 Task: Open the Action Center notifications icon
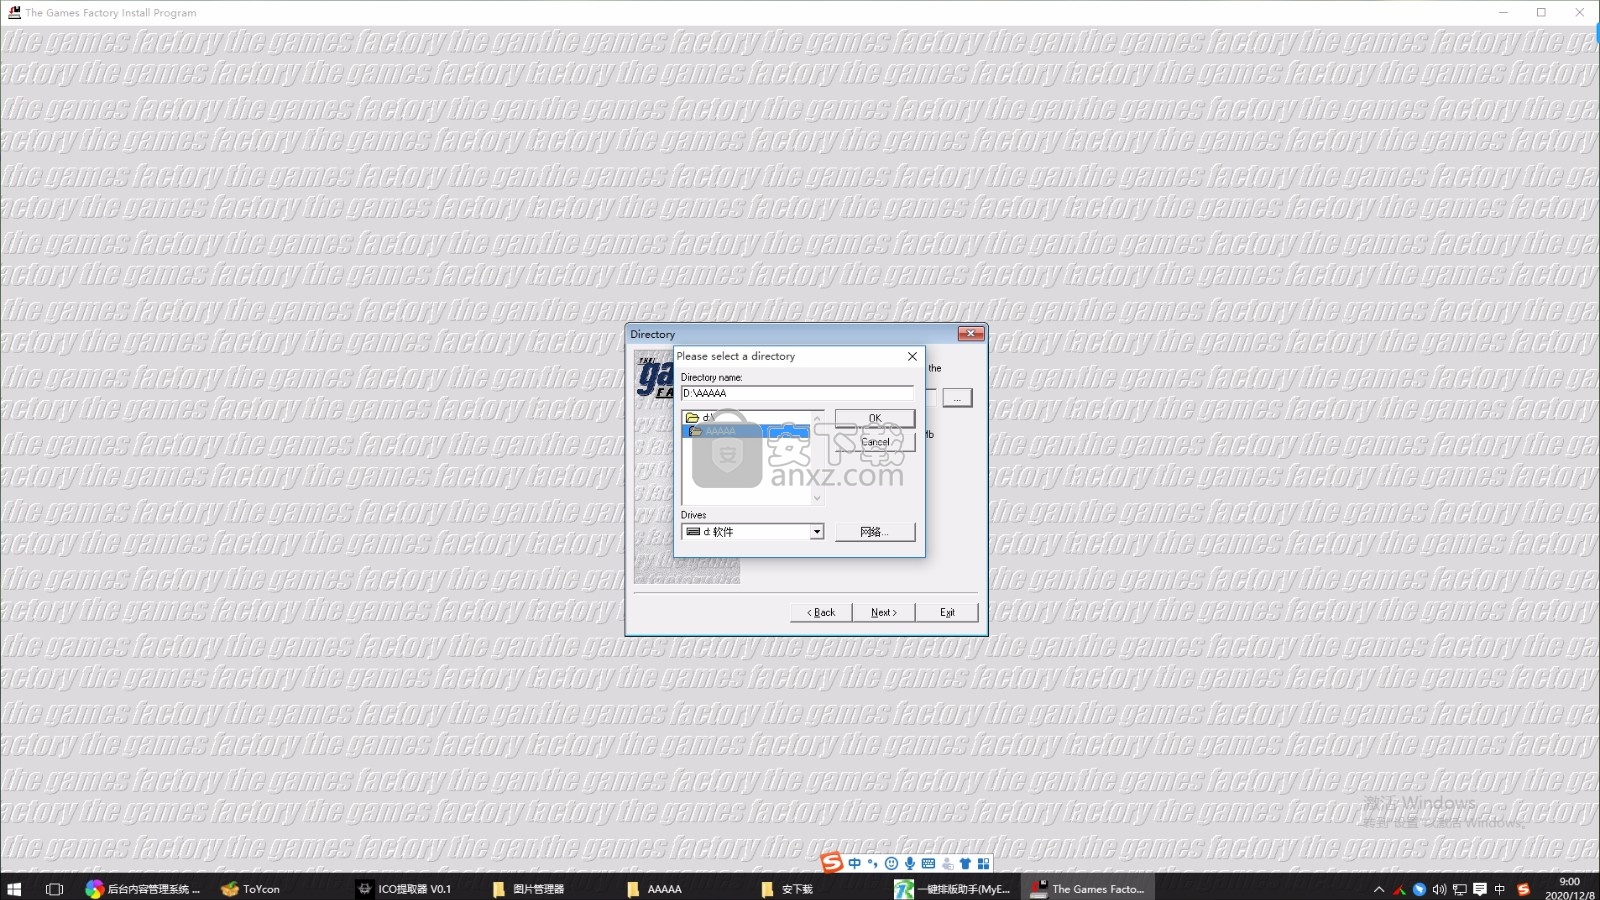1480,889
